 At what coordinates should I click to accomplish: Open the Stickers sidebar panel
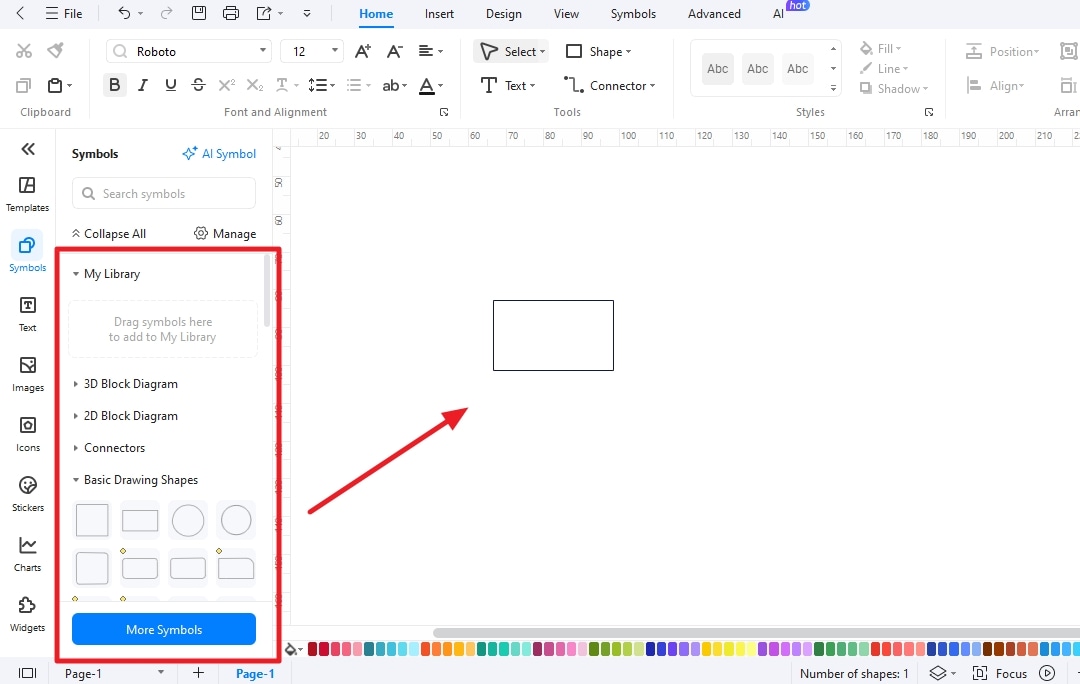(28, 494)
